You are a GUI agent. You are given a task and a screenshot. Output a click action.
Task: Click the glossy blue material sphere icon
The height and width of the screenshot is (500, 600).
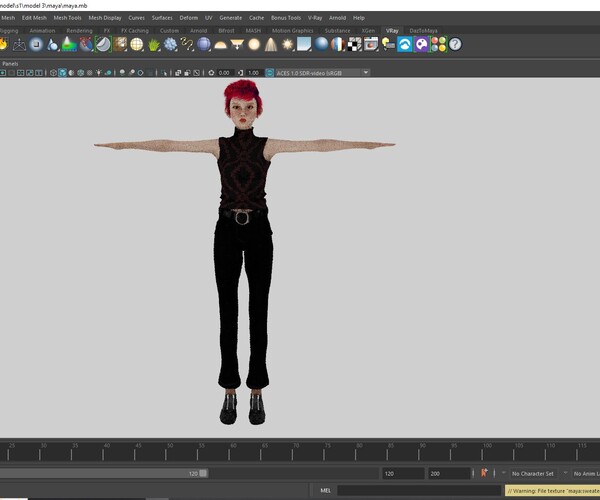tap(321, 44)
